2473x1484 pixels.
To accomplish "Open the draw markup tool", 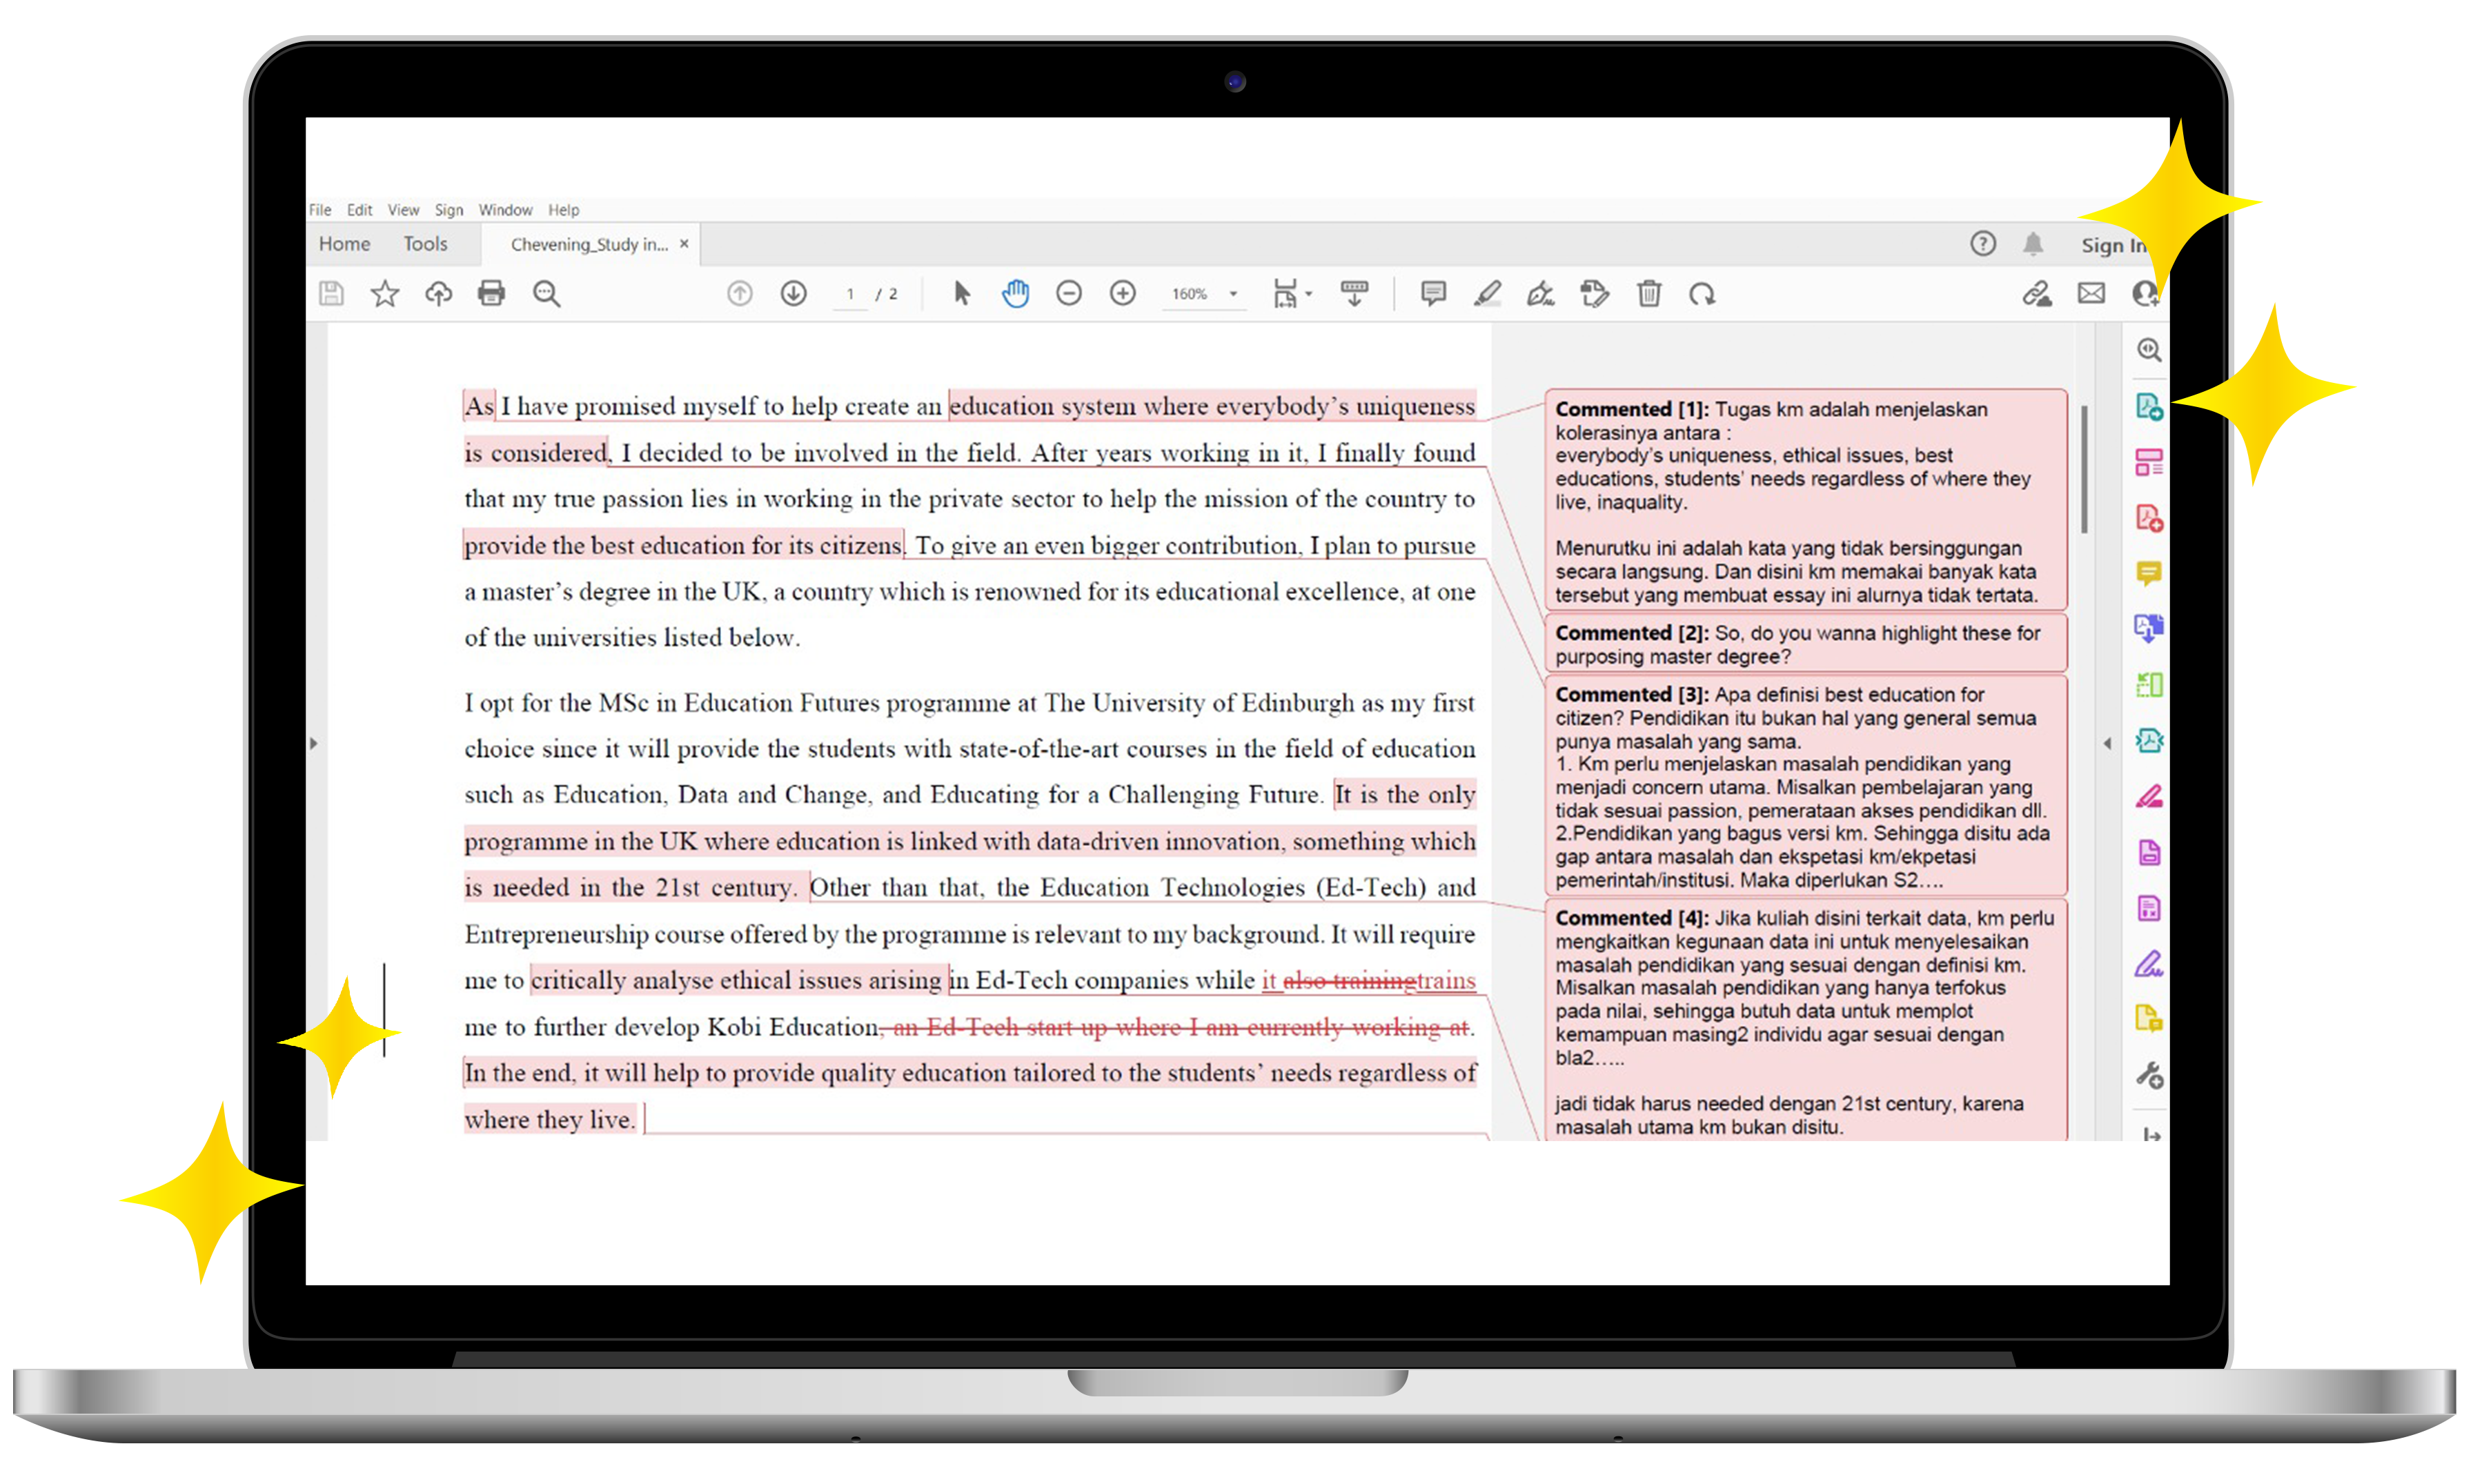I will click(1541, 294).
